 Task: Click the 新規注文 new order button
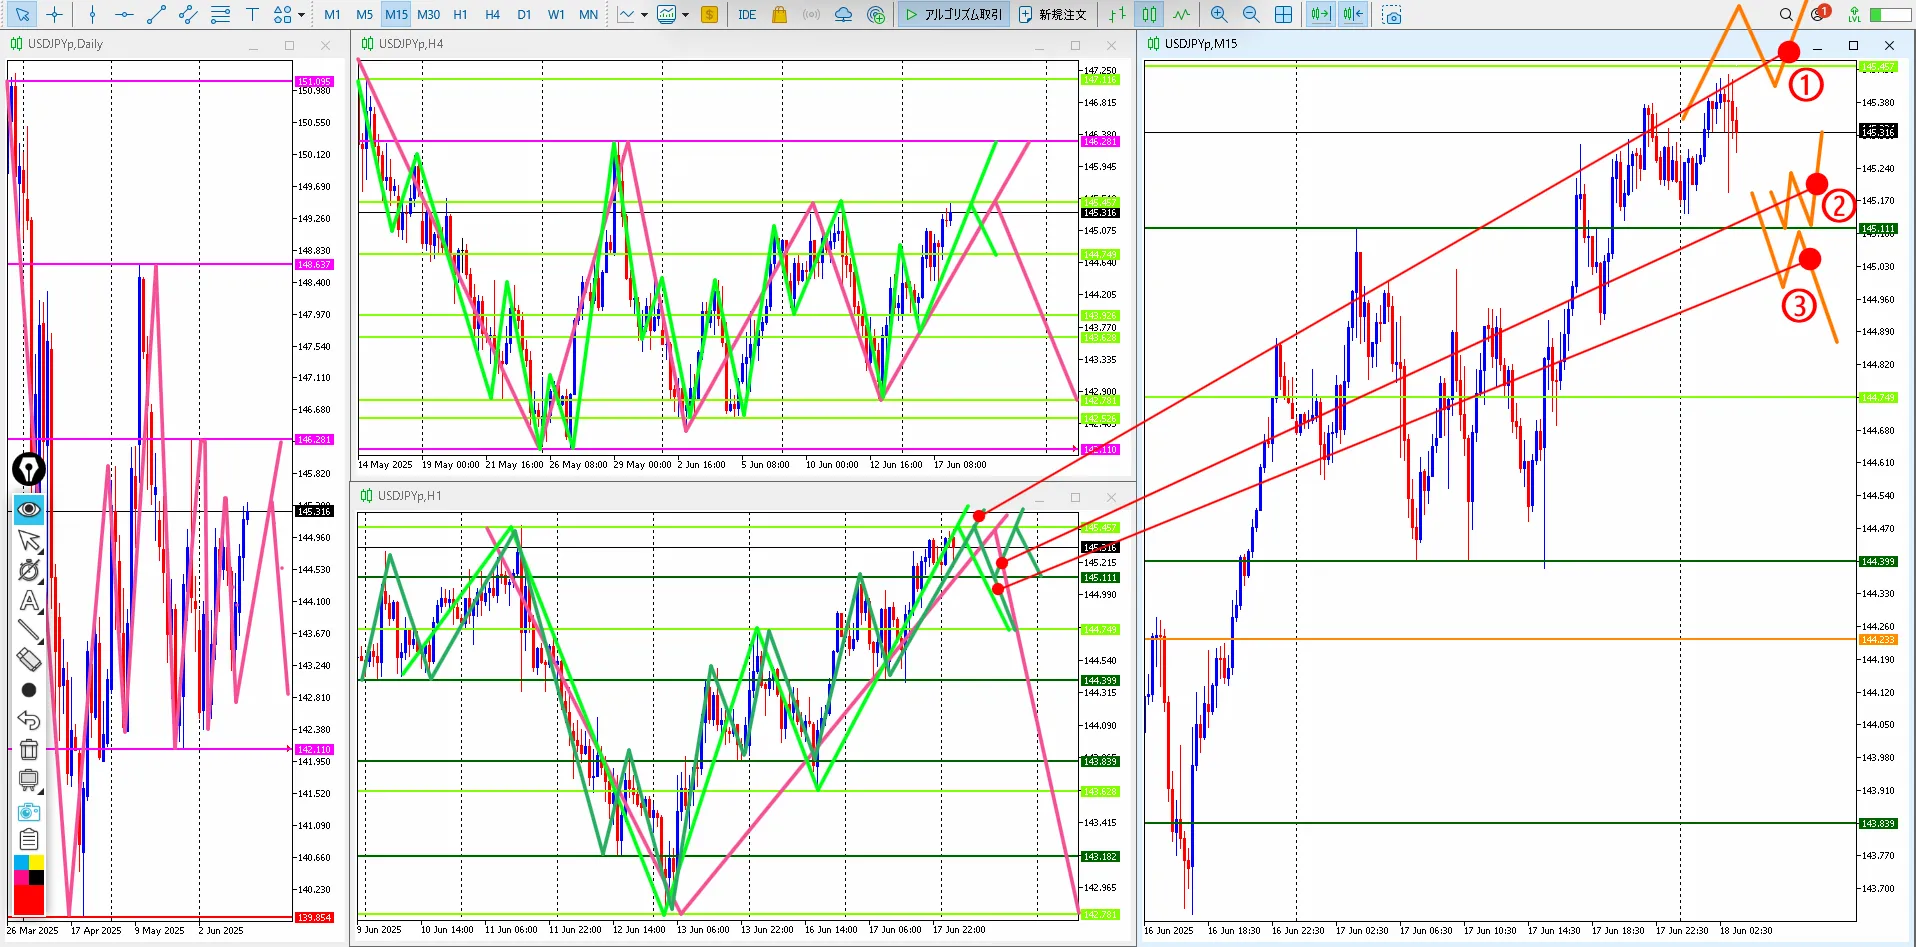point(1053,14)
